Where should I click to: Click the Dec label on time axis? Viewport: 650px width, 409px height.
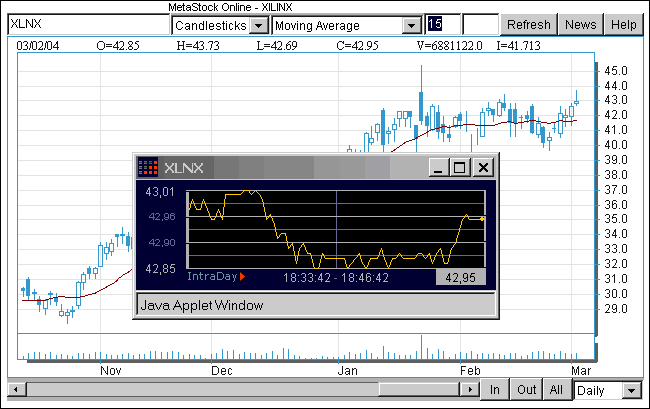pyautogui.click(x=222, y=370)
